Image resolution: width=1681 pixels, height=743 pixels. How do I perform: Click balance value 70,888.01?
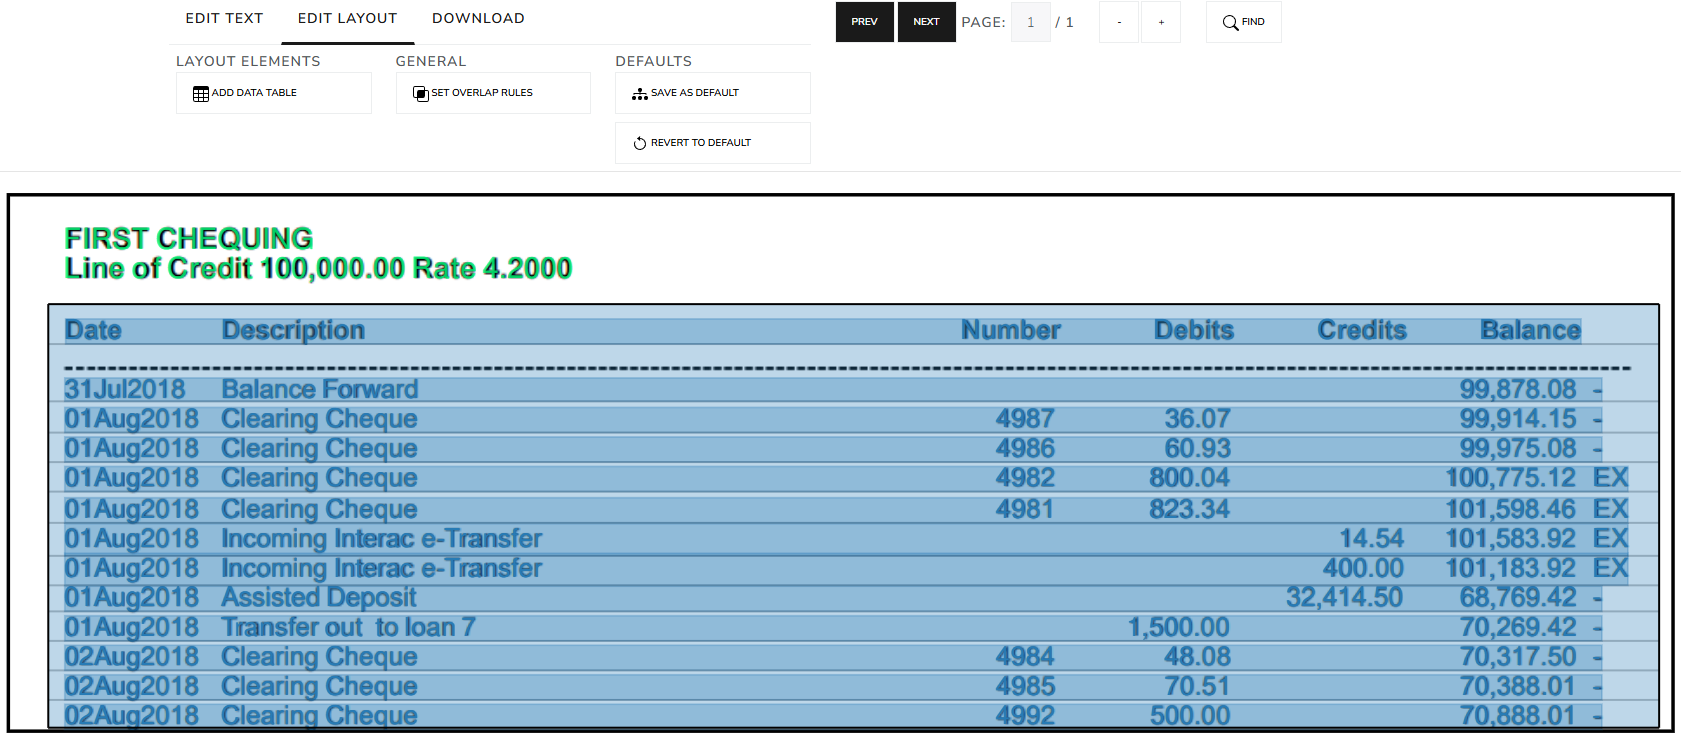(1518, 716)
